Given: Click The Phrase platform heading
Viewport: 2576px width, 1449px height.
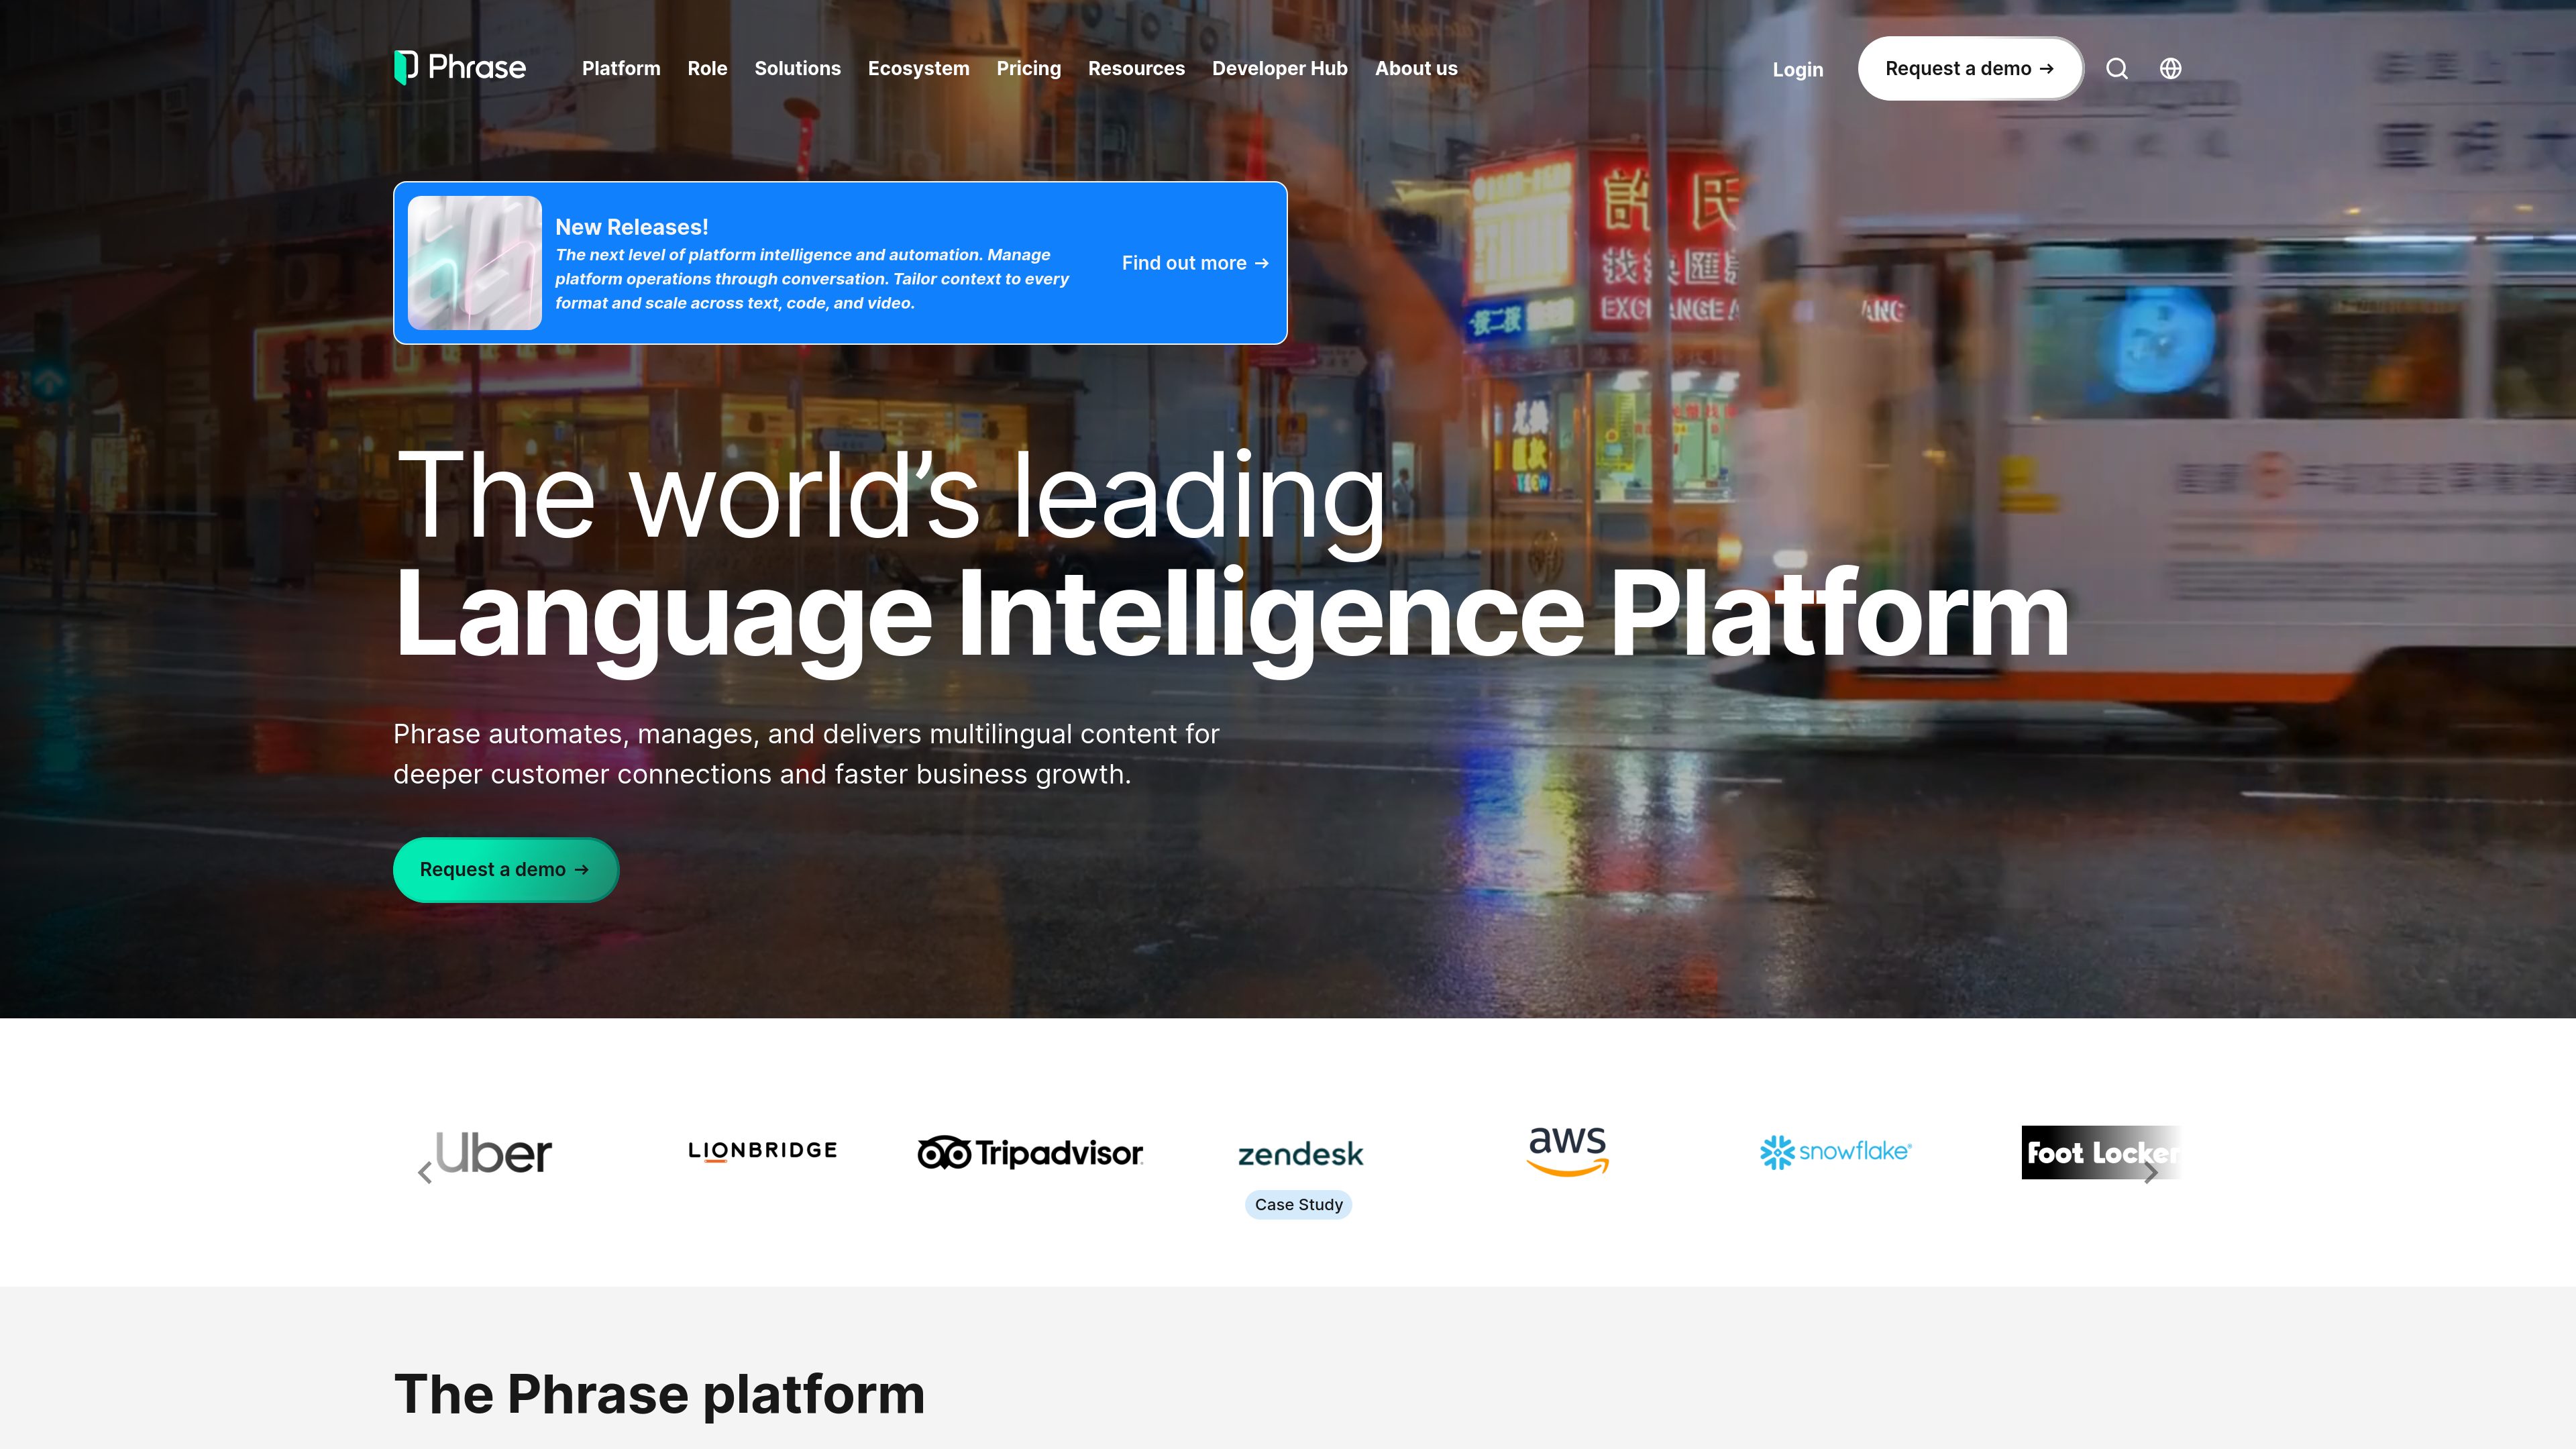Looking at the screenshot, I should (x=659, y=1394).
